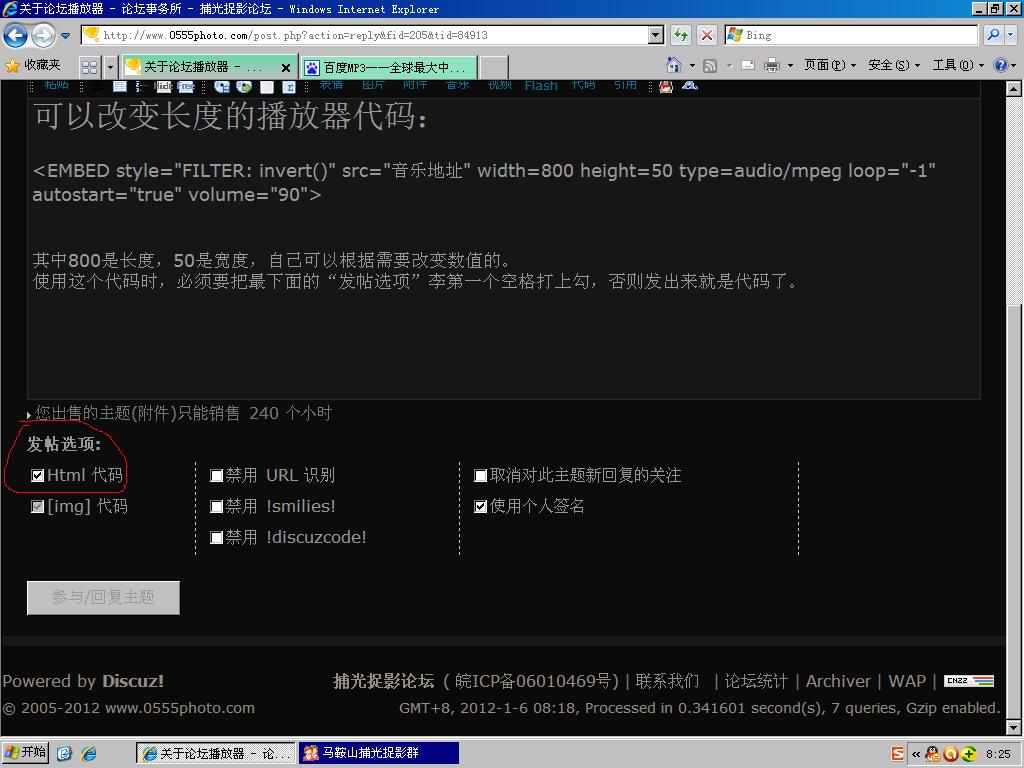Expand the 页面(P) menu dropdown
The height and width of the screenshot is (768, 1024).
[x=830, y=65]
